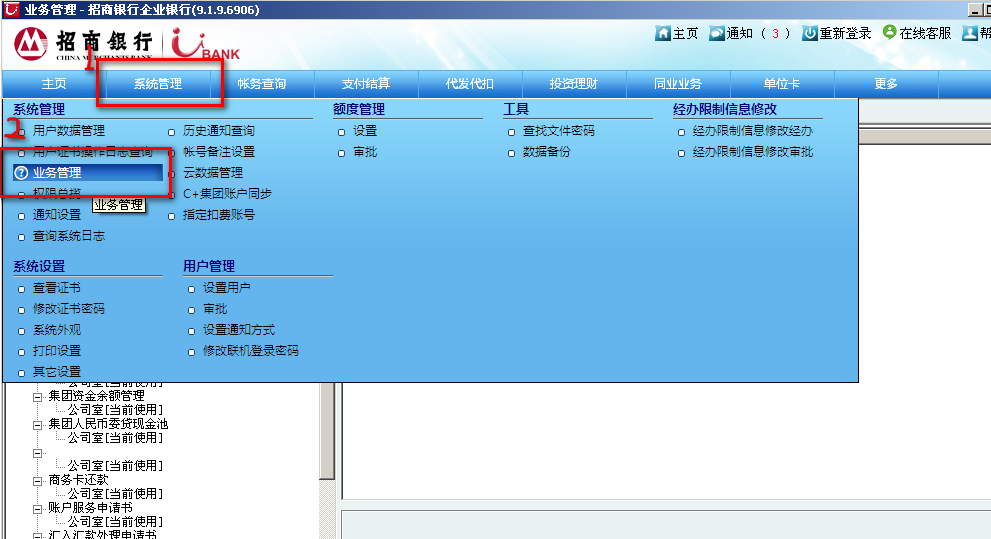This screenshot has width=991, height=539.
Task: Click 数据备份 under 工具
Action: click(x=546, y=152)
